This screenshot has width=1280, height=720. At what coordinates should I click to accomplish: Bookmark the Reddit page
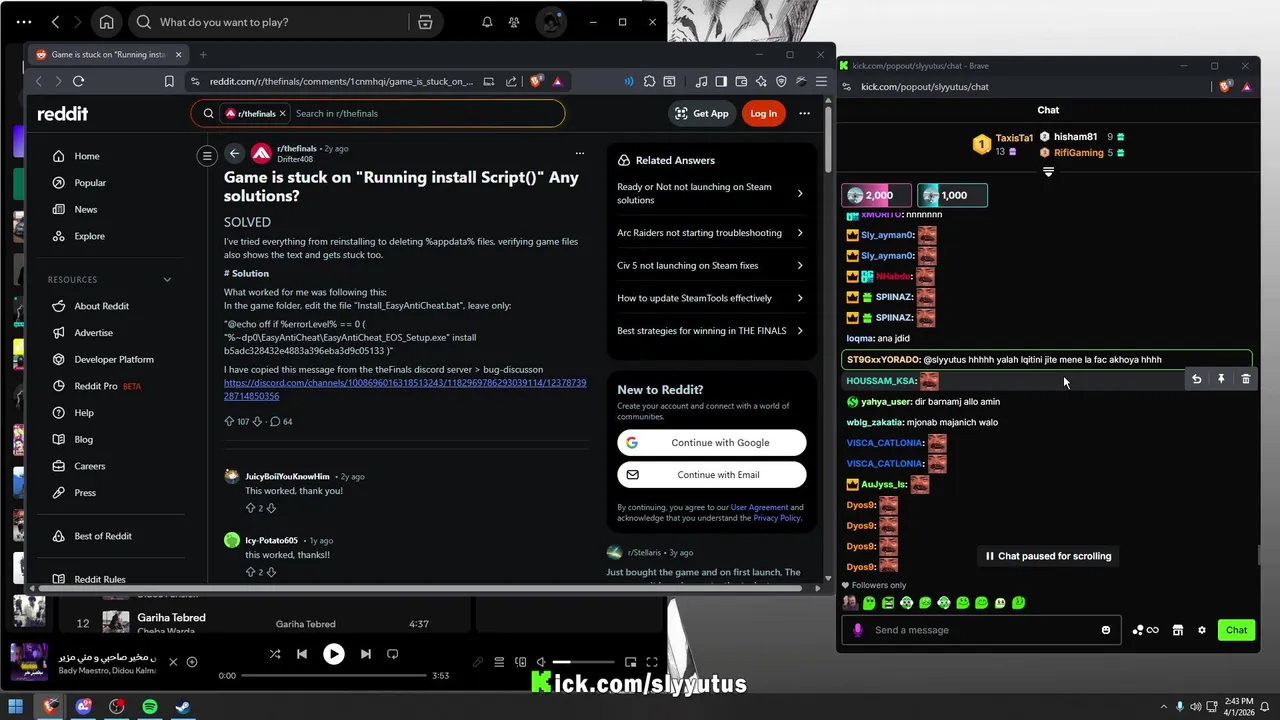tap(169, 82)
